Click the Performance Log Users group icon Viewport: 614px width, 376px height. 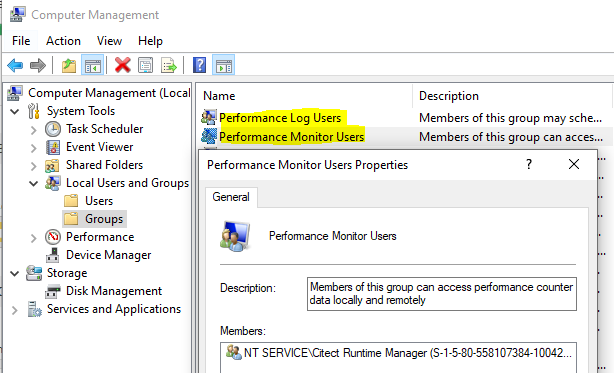click(209, 117)
